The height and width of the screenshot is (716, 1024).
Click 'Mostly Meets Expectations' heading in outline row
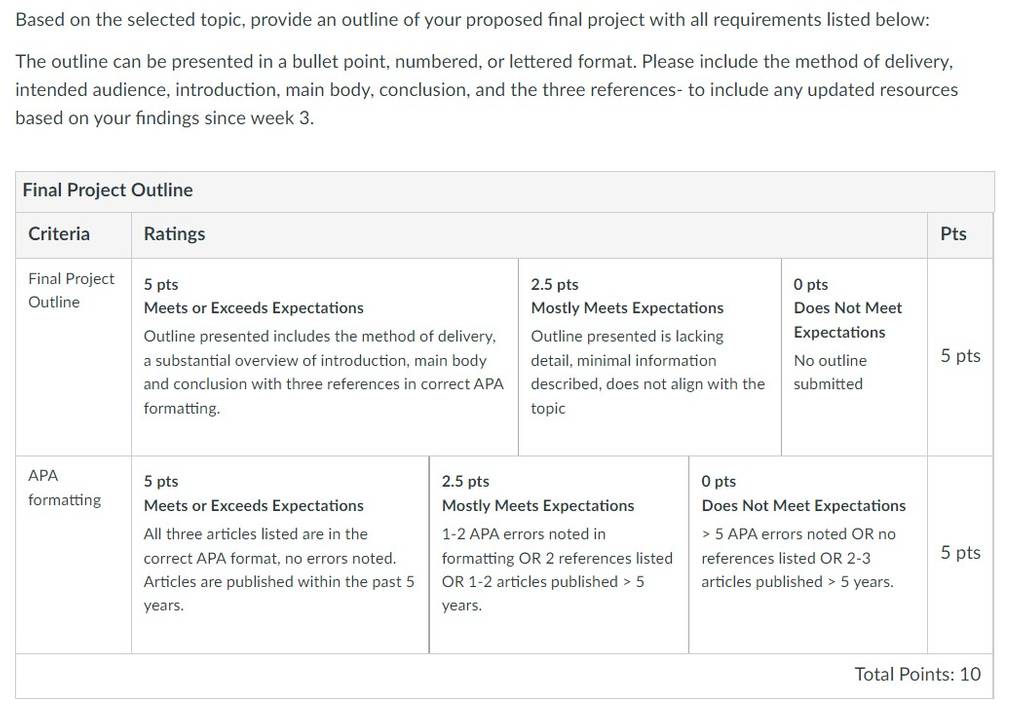pos(627,308)
